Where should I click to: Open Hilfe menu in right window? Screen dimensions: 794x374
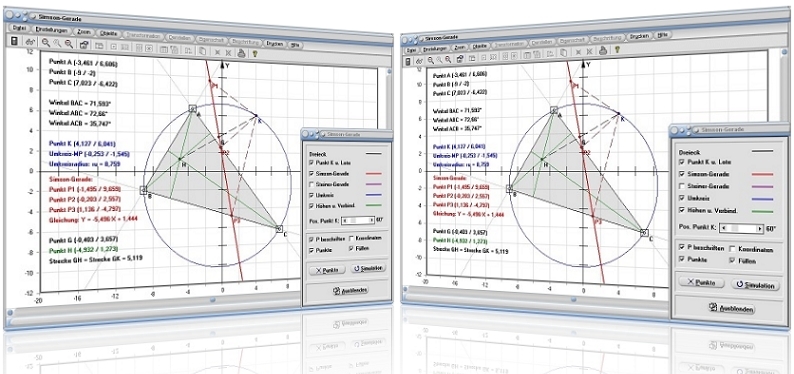(x=661, y=35)
